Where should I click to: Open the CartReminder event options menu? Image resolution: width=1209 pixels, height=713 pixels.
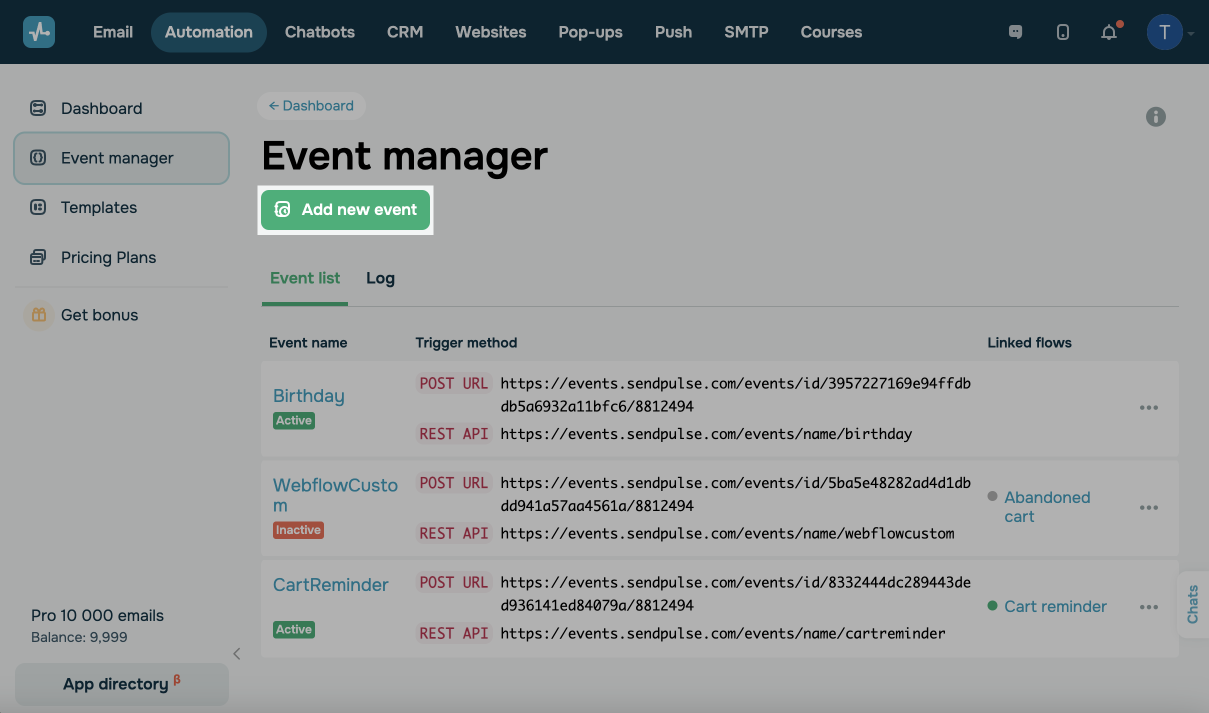click(1148, 607)
